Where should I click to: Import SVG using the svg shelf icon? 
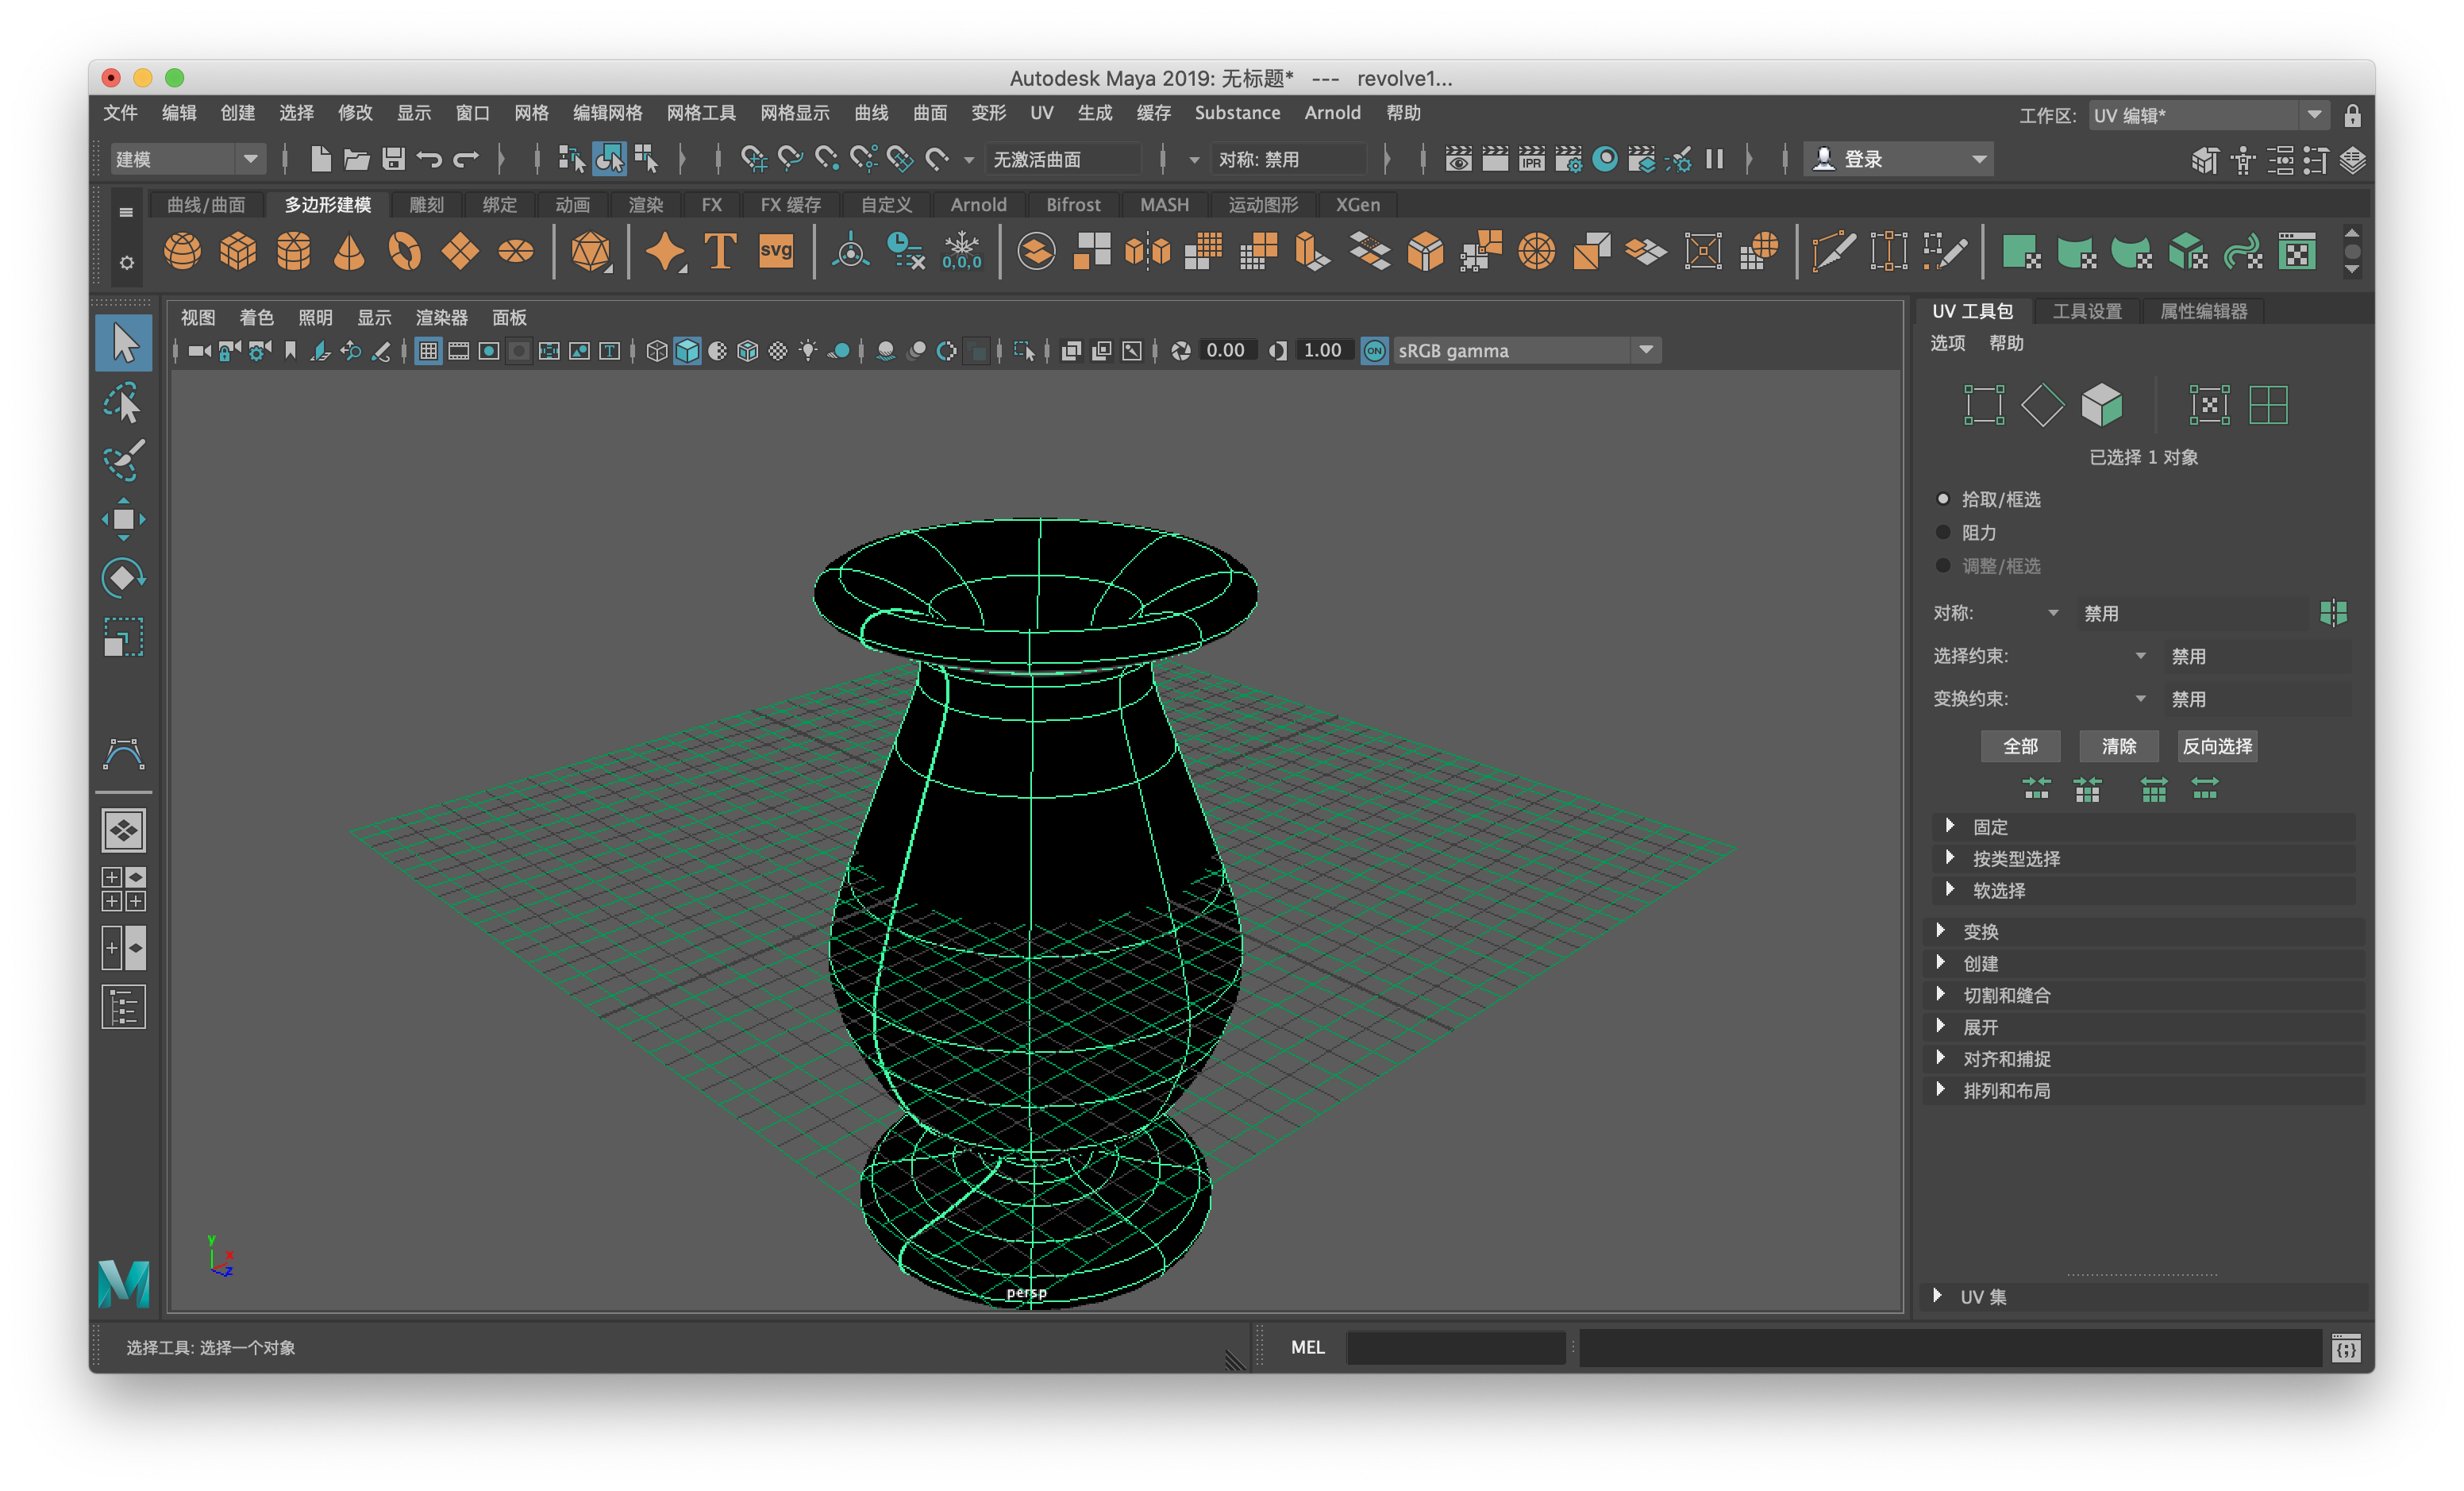click(x=776, y=250)
